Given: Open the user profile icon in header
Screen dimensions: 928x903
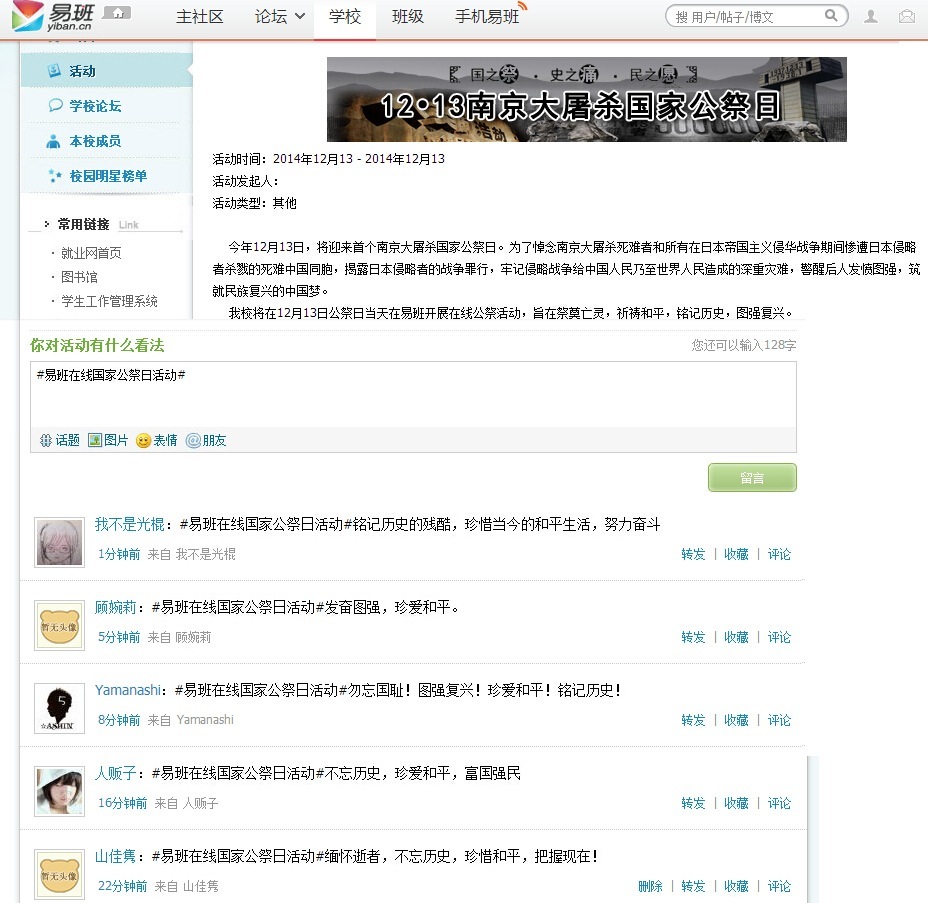Looking at the screenshot, I should 871,16.
